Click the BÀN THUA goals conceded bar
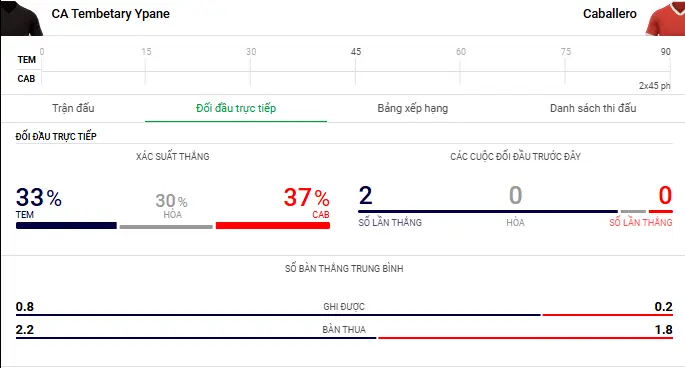Viewport: 685px width, 368px height. coord(344,337)
